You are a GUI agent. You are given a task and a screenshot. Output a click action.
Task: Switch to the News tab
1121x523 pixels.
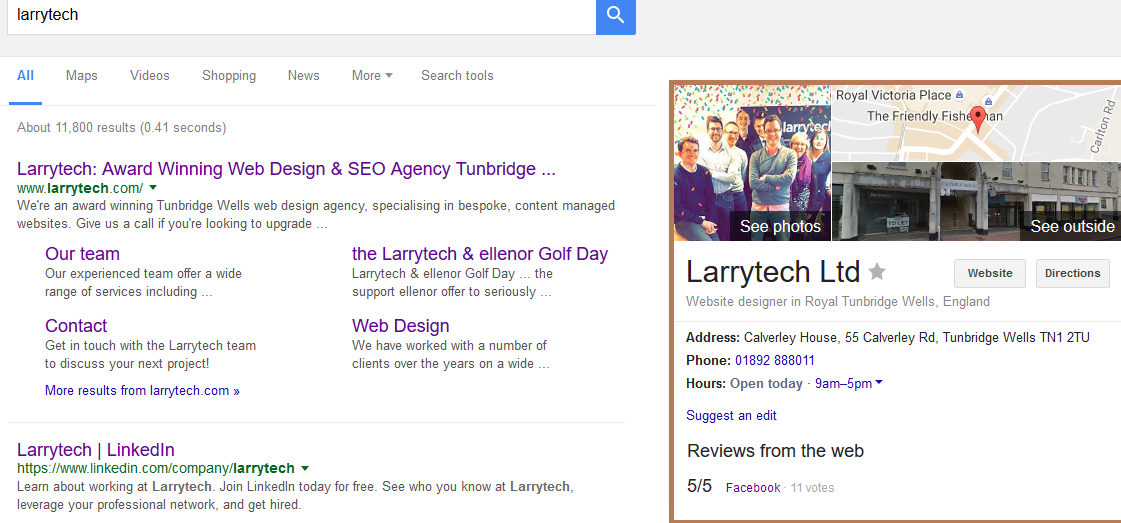[304, 75]
